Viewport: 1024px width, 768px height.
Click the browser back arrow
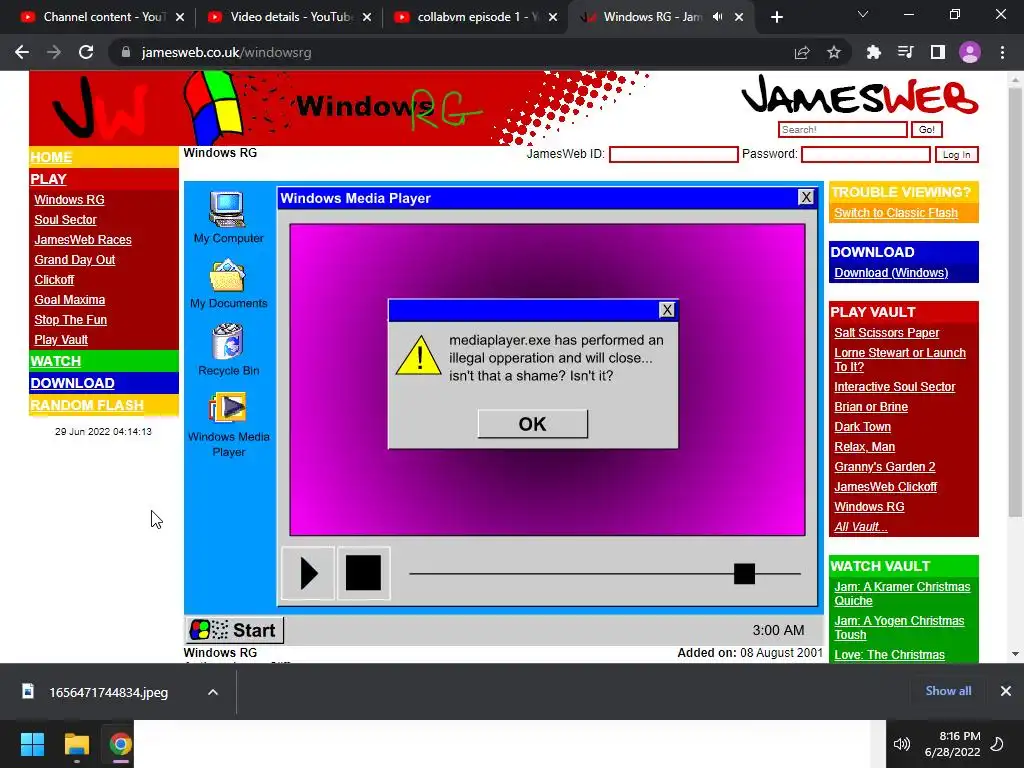point(22,52)
